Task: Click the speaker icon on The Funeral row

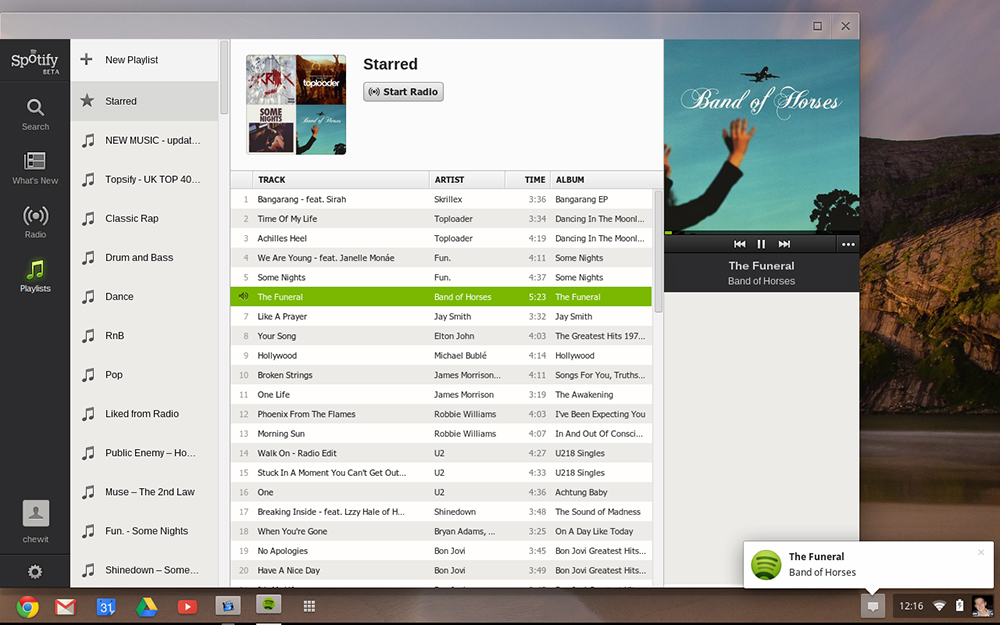Action: click(x=243, y=297)
